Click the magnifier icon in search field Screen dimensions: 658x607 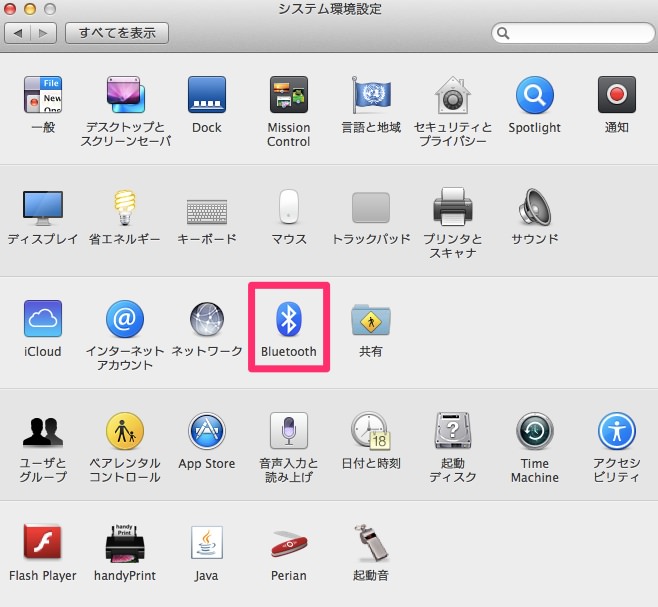[x=503, y=33]
